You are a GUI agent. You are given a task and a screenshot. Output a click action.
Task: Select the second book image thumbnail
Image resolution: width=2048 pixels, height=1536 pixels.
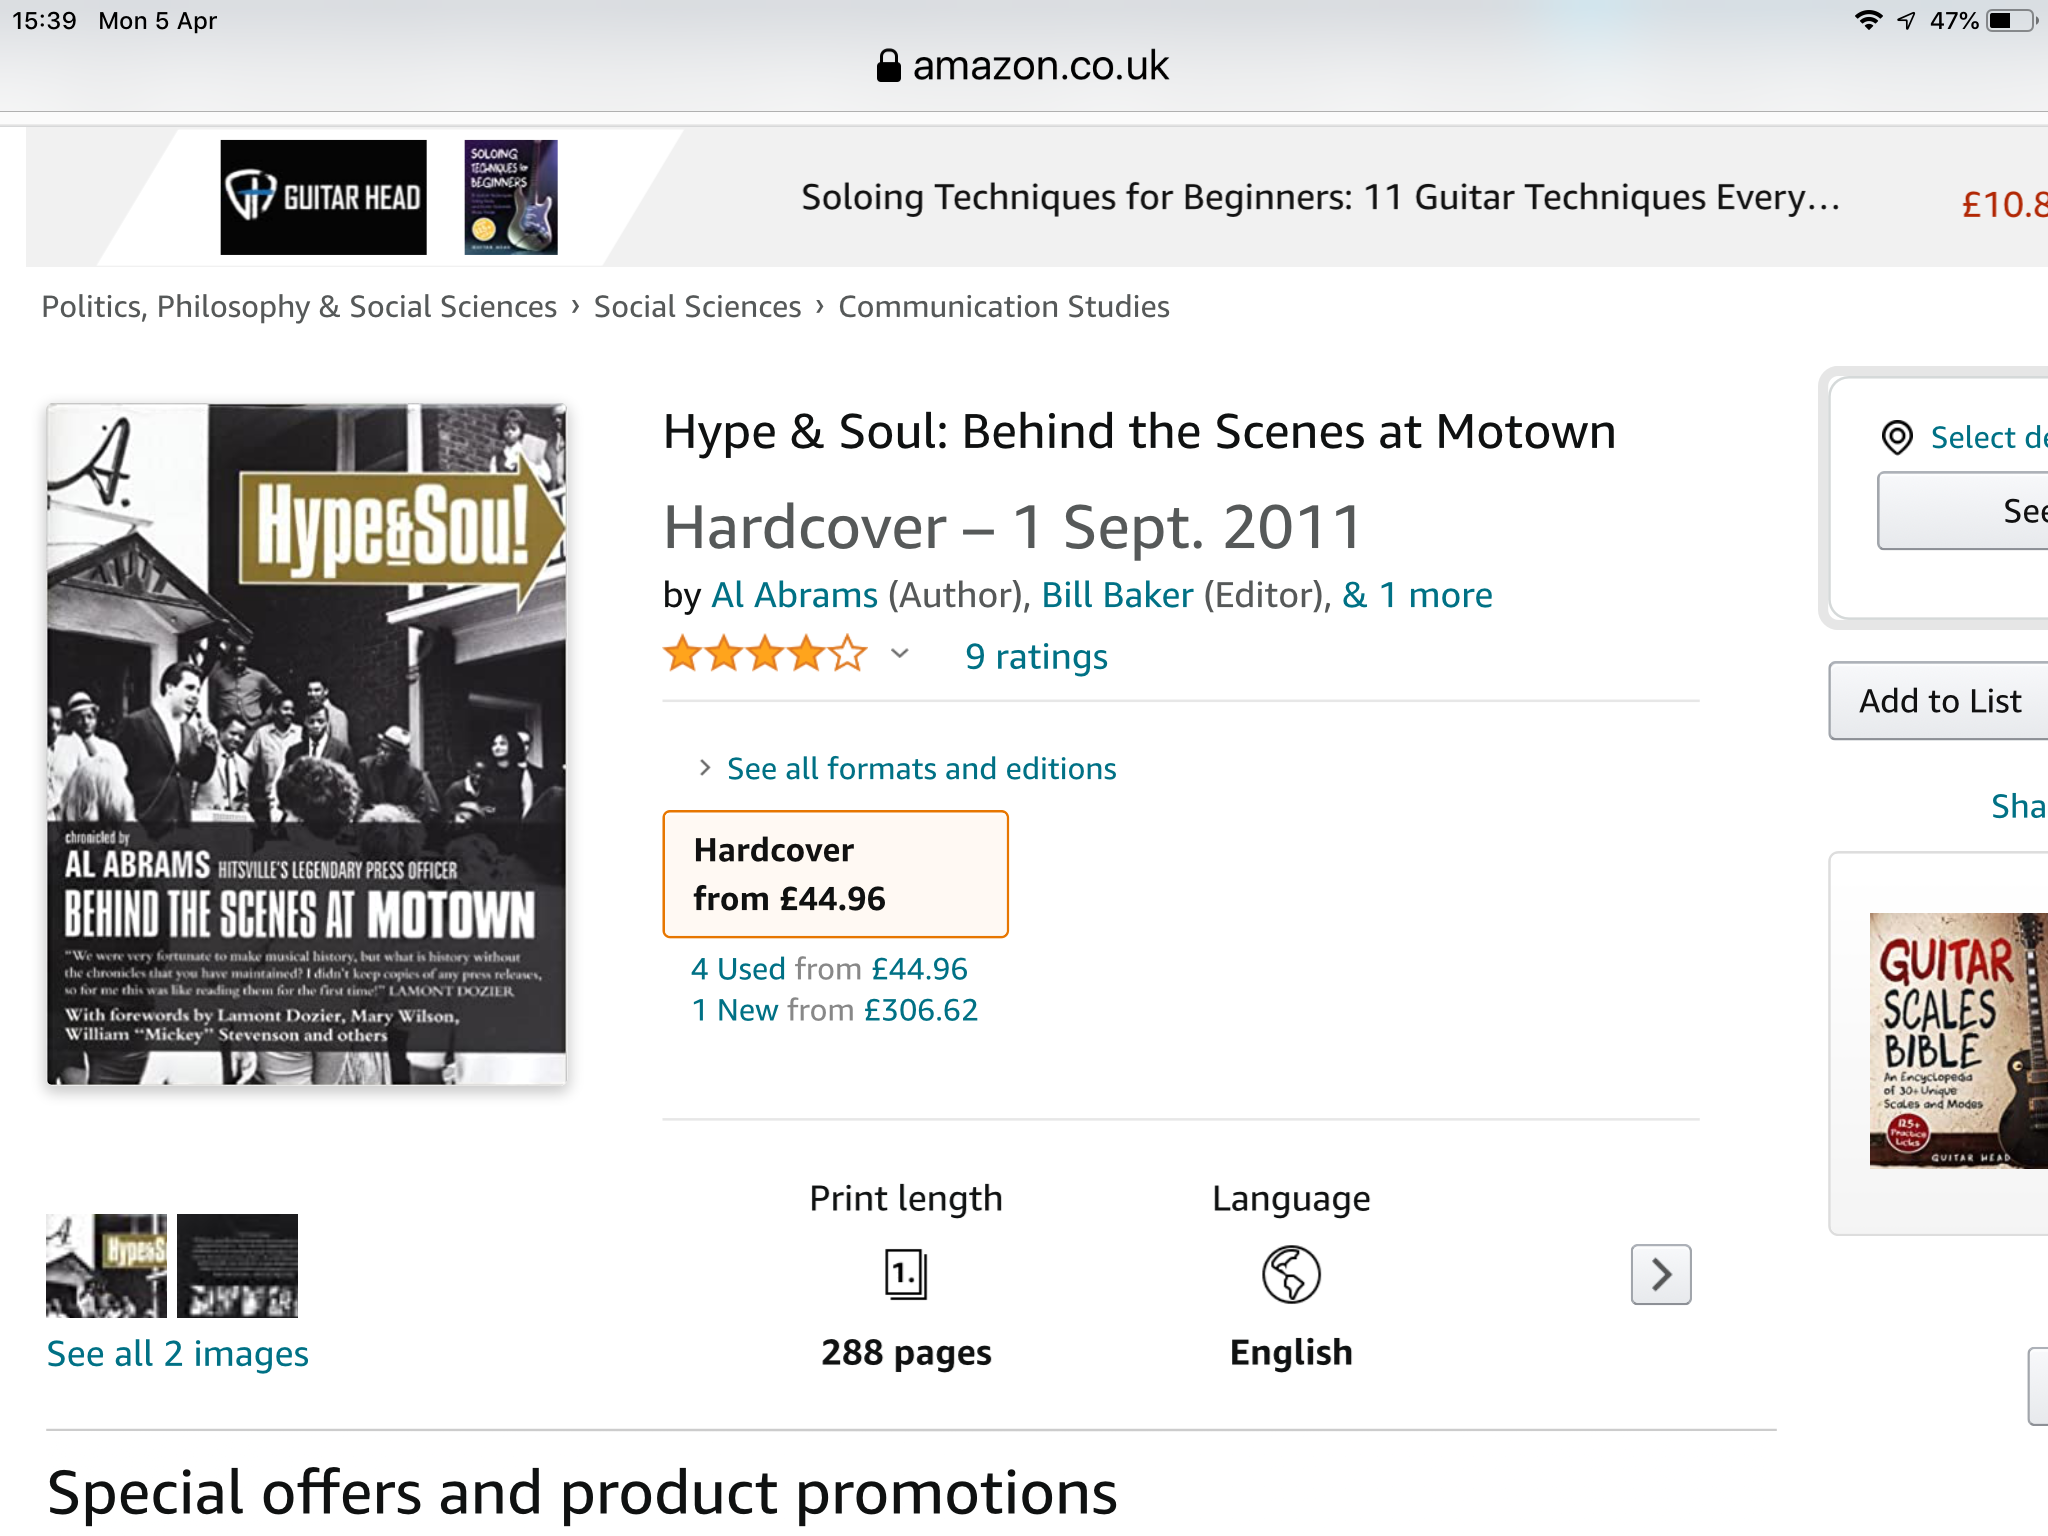pyautogui.click(x=237, y=1265)
